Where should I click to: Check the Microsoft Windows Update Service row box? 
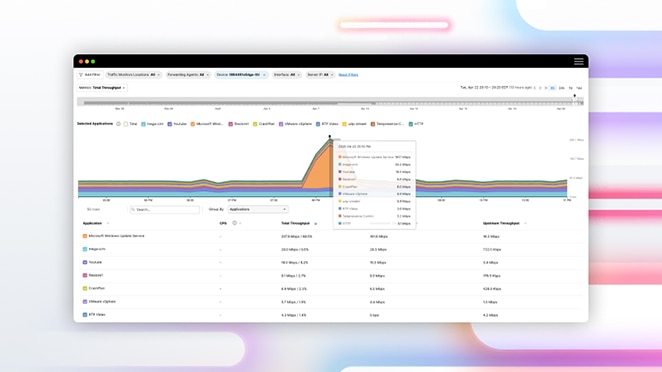coord(85,236)
